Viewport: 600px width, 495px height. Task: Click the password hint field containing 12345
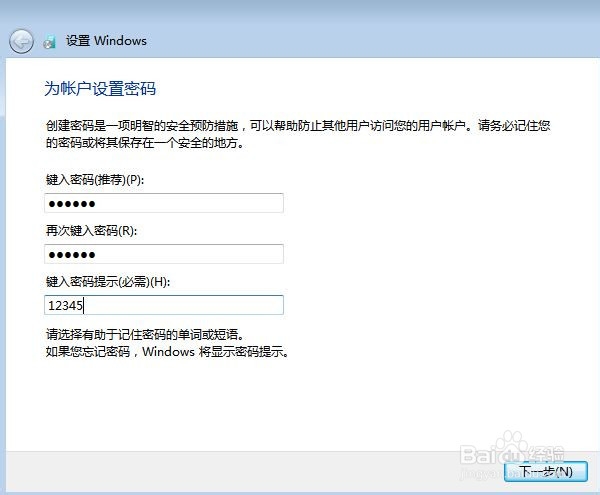point(164,305)
